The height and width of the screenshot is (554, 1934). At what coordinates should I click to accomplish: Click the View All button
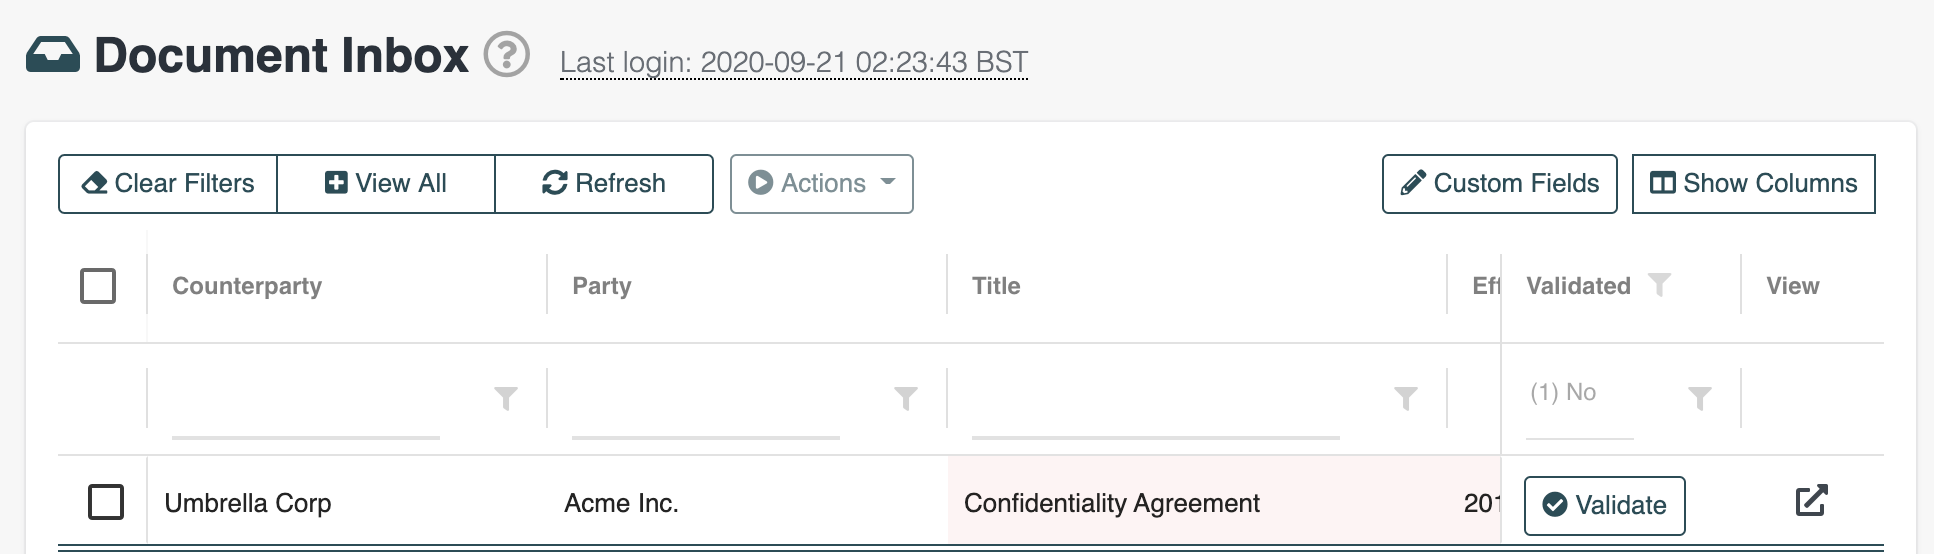[386, 184]
